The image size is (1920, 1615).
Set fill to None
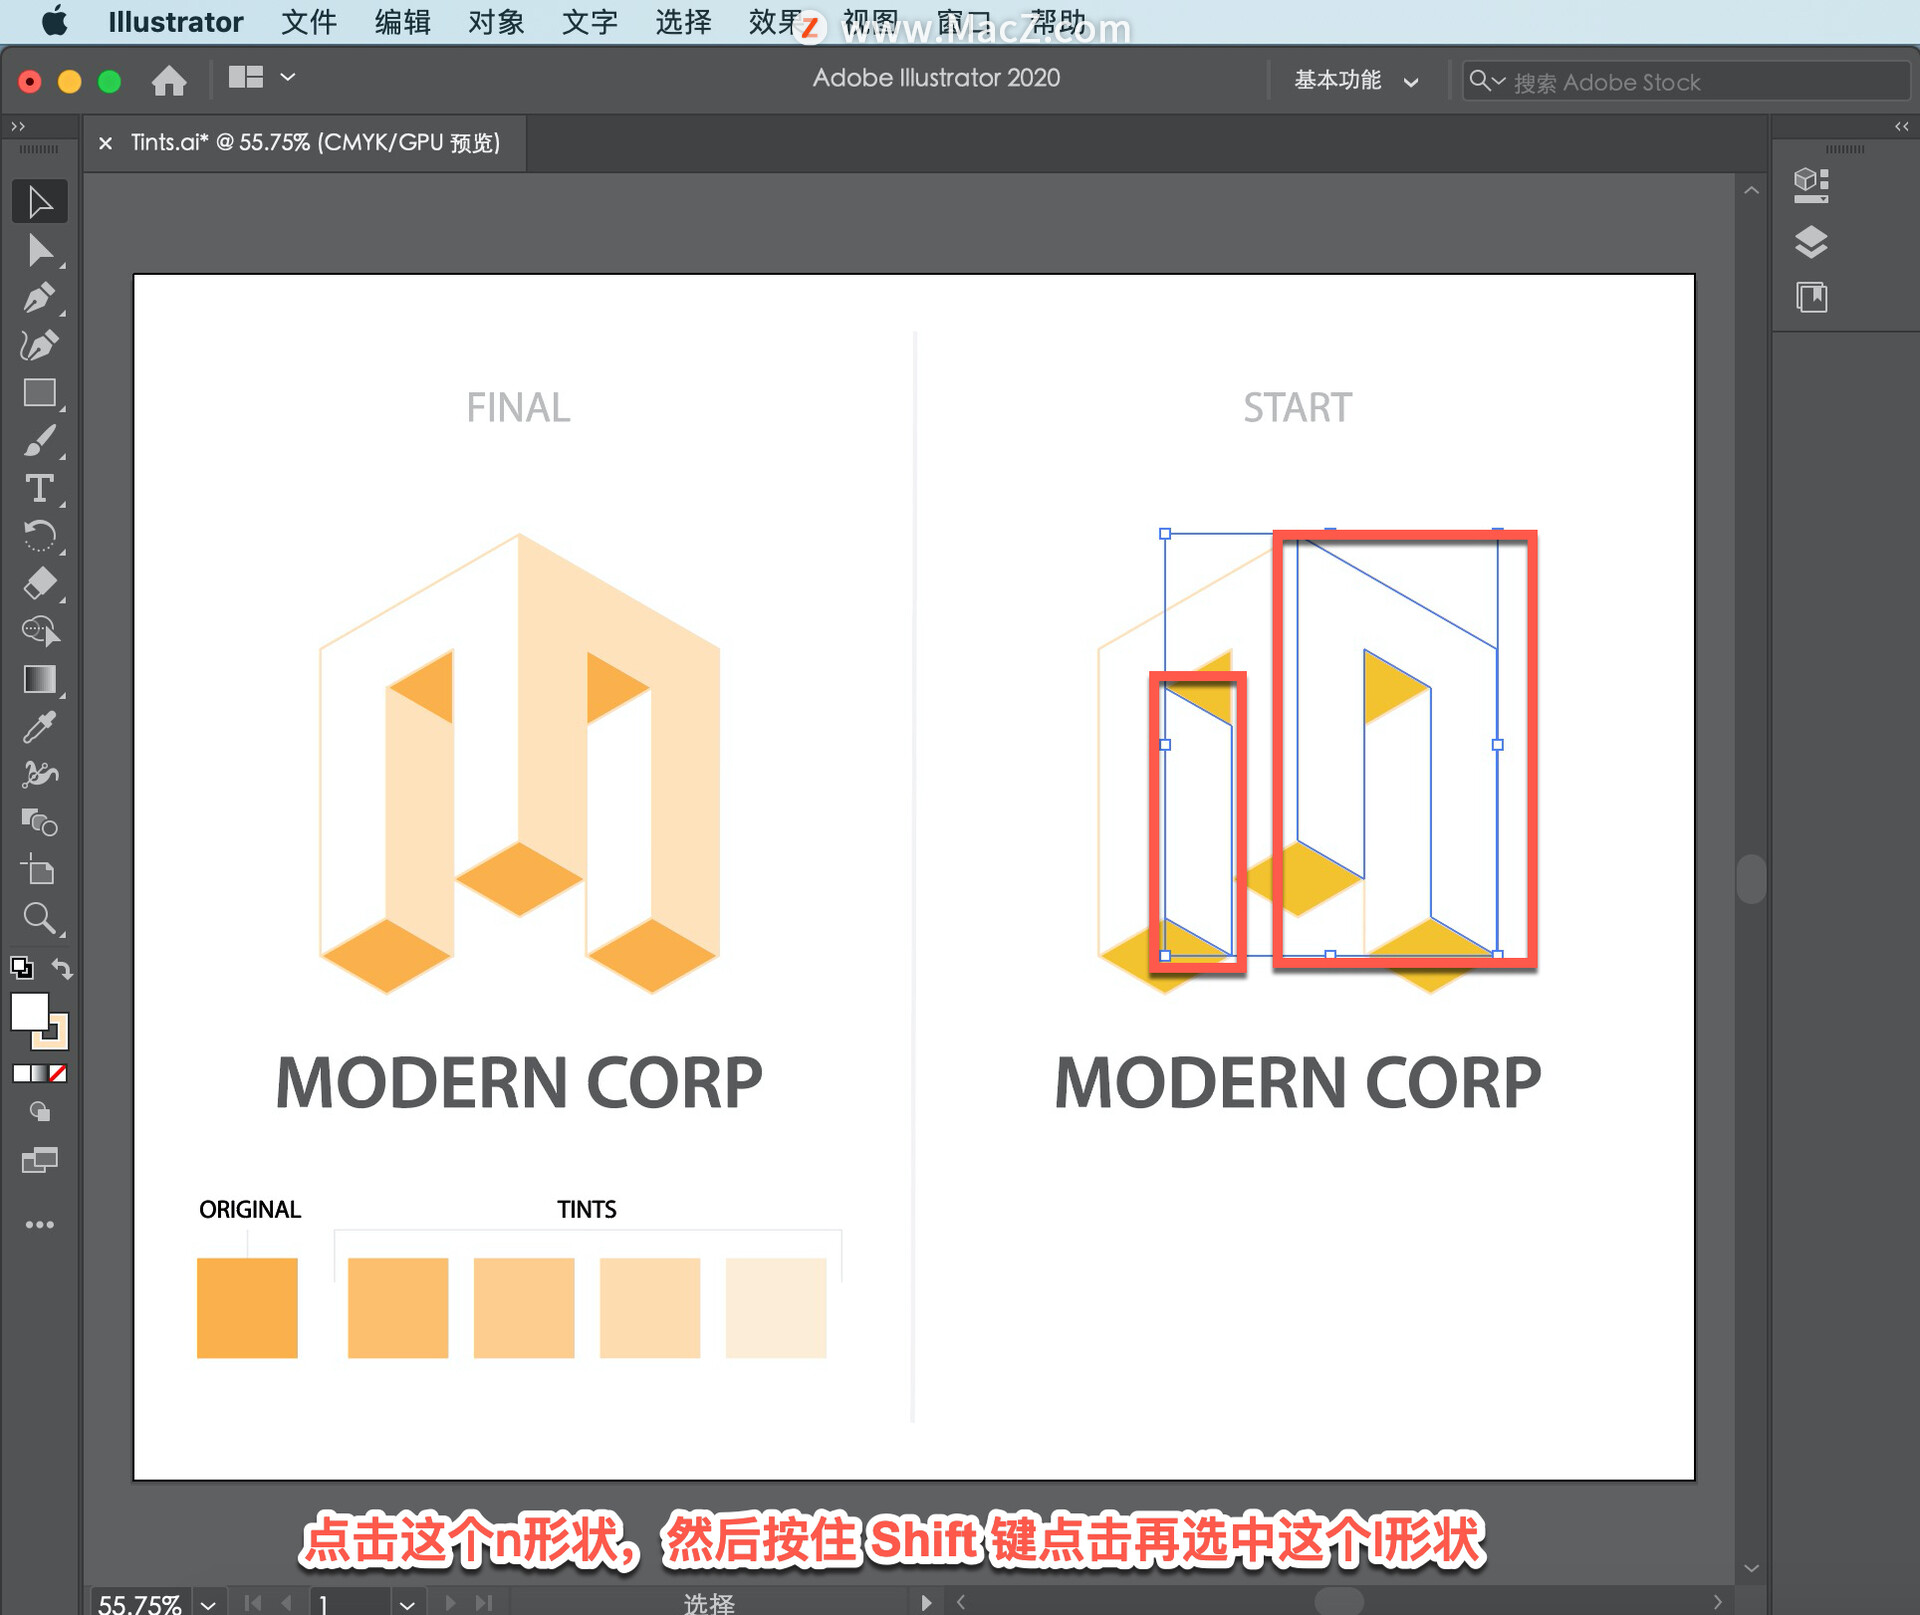click(x=59, y=1073)
